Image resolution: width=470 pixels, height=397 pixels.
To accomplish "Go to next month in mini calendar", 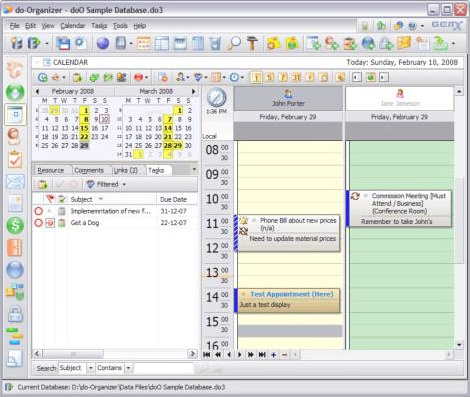I will coord(193,91).
